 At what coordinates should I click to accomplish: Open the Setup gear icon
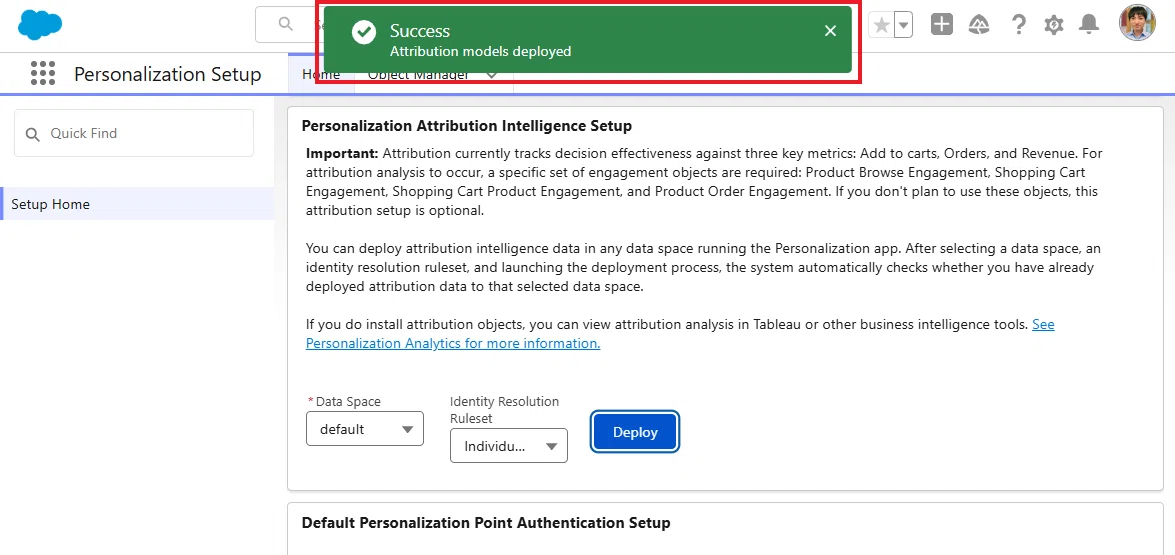click(x=1054, y=25)
